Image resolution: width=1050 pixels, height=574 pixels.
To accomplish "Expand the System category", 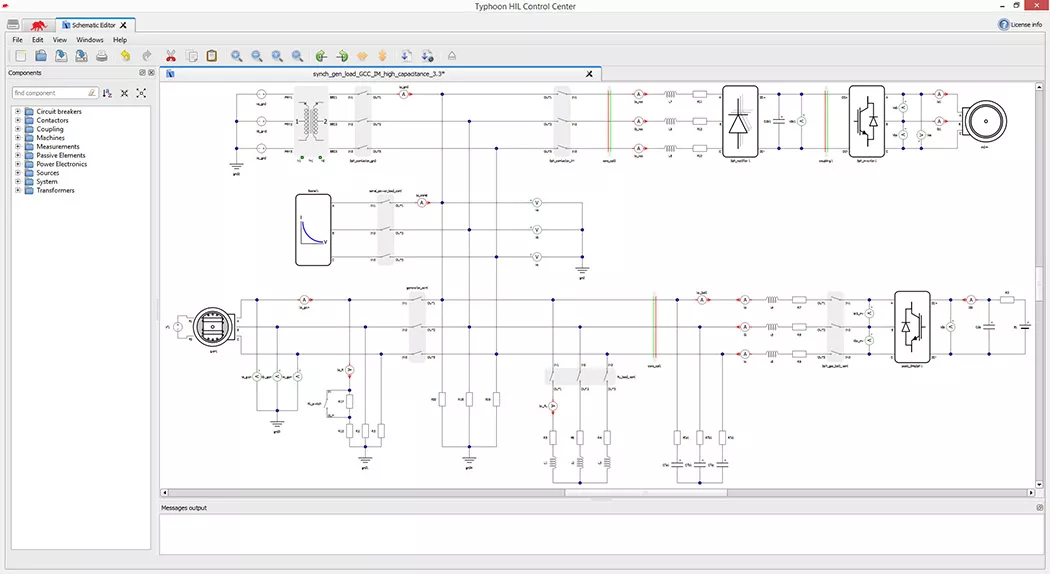I will pos(18,182).
